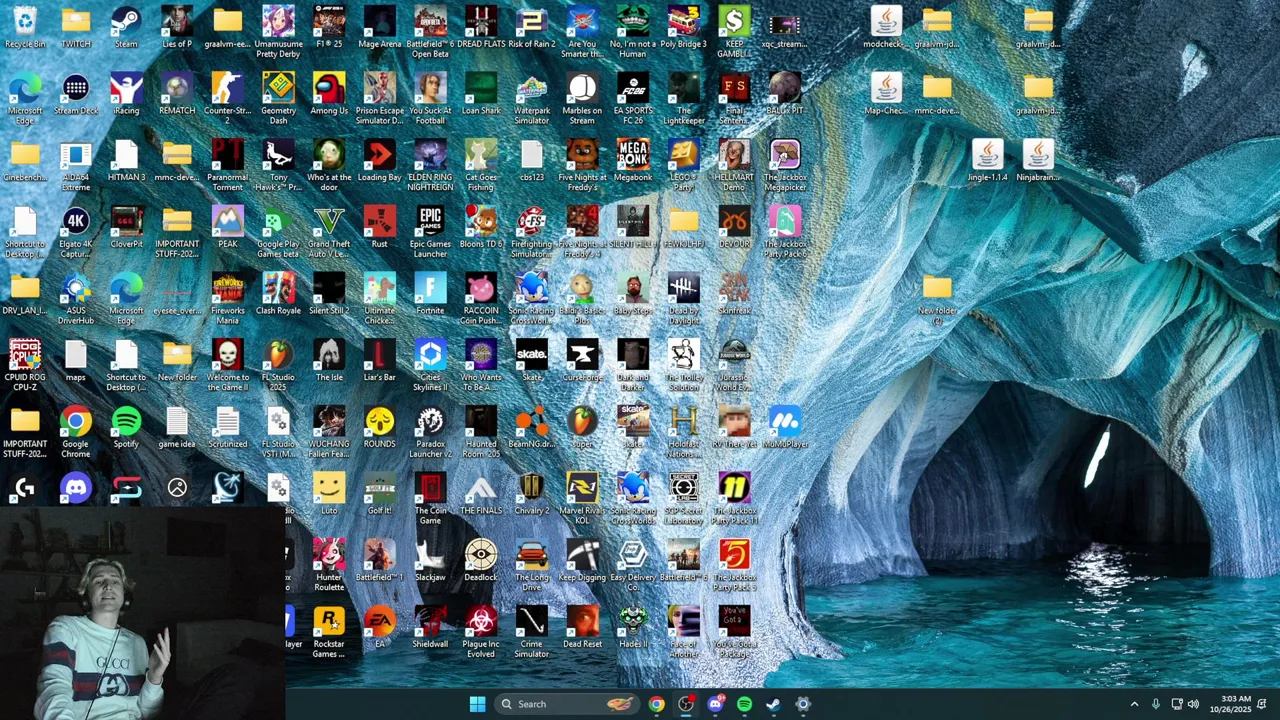The image size is (1280, 720).
Task: Open MuMuPlayer desktop icon
Action: click(785, 427)
